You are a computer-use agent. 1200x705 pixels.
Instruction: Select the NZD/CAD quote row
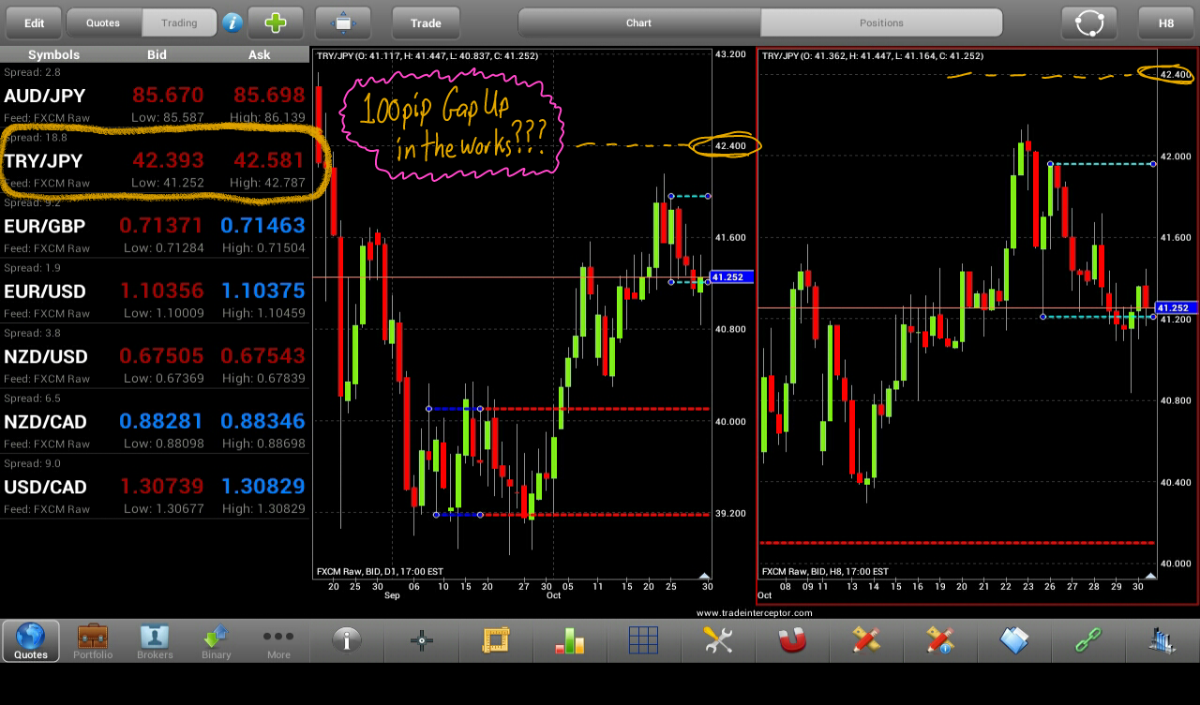[x=155, y=420]
